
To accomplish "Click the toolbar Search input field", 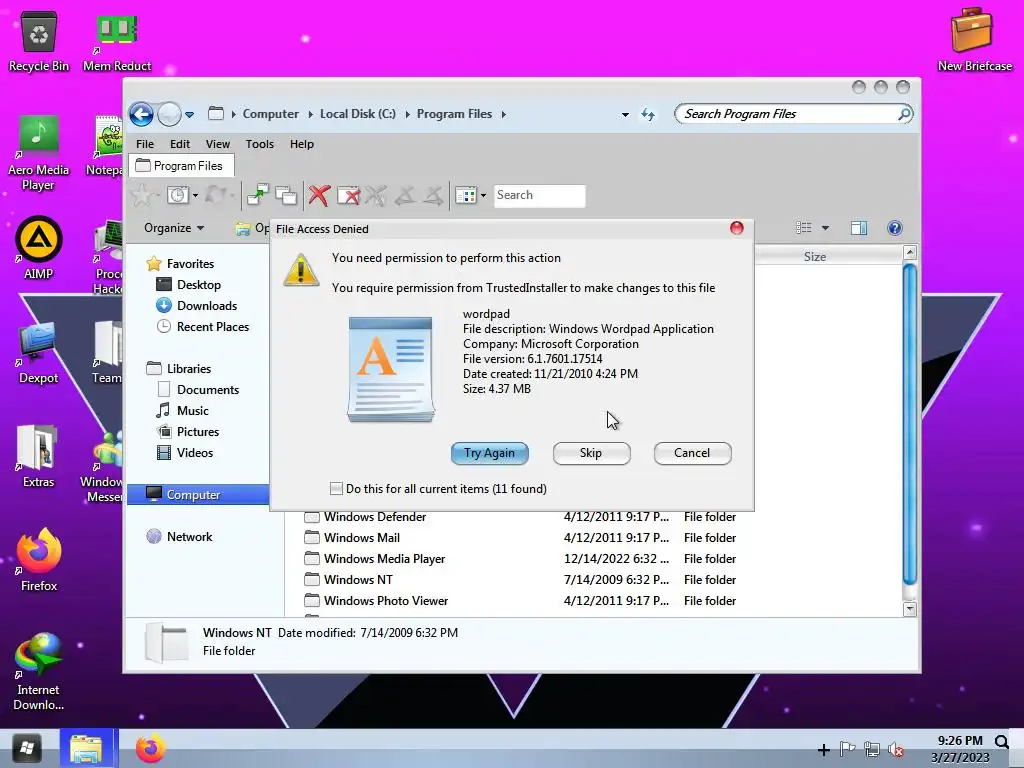I will click(539, 195).
